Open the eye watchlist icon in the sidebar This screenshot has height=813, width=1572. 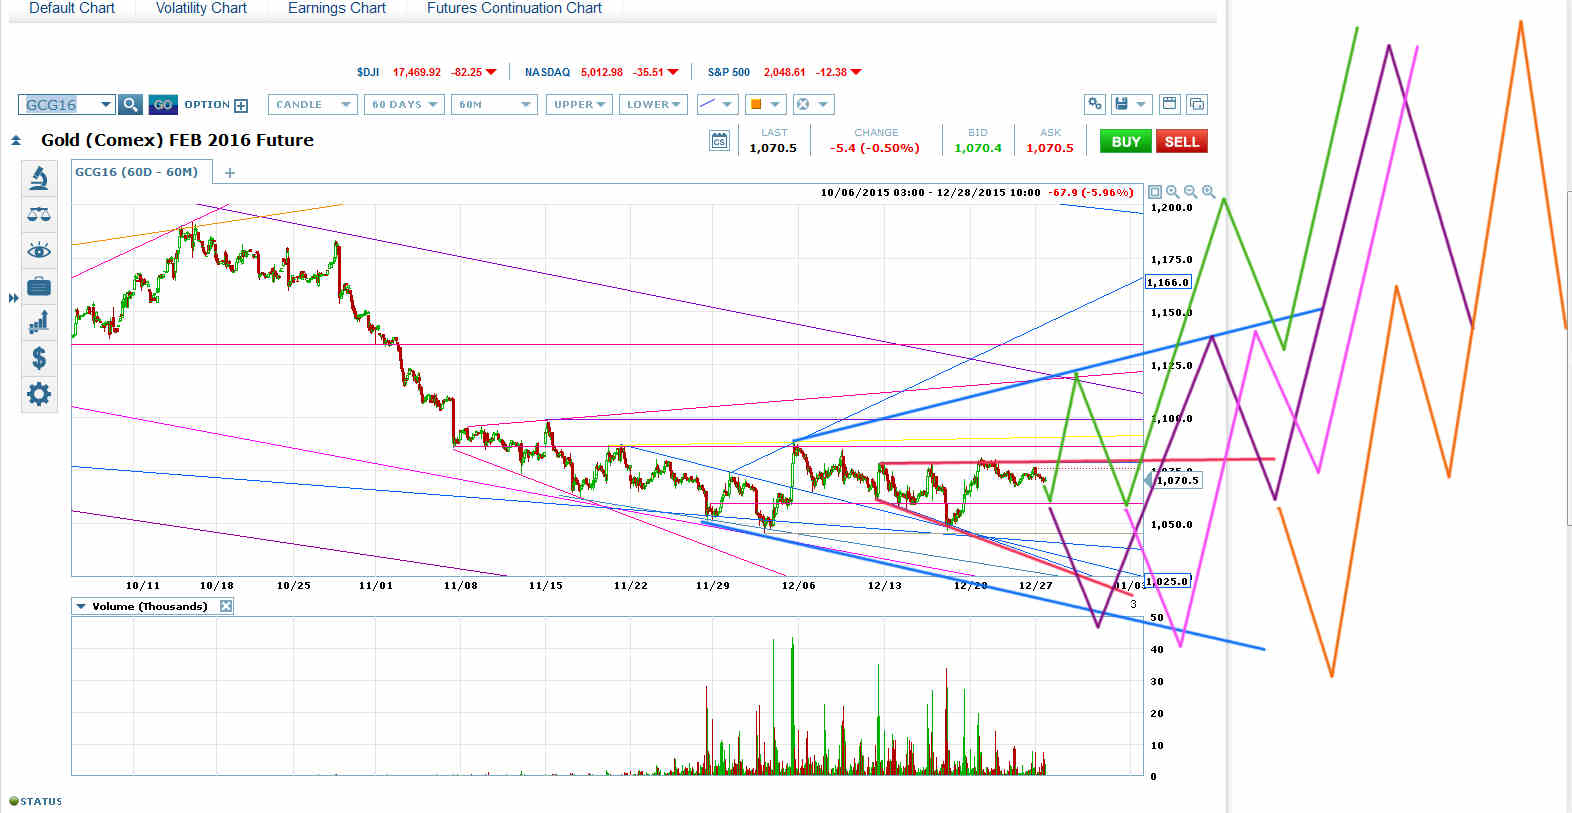[39, 250]
